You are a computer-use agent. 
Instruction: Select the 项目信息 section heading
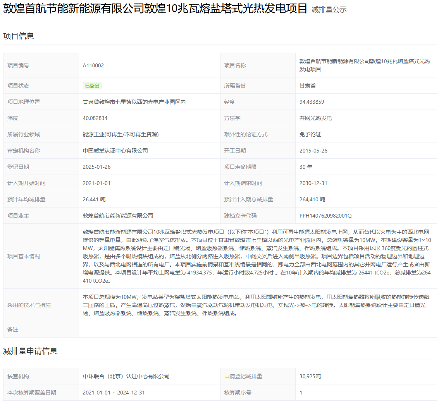pyautogui.click(x=18, y=36)
